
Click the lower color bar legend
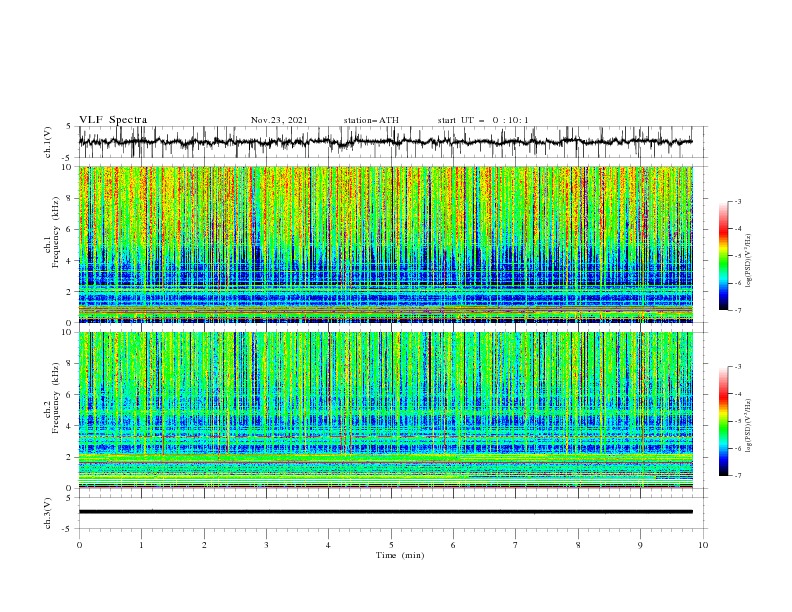(724, 421)
